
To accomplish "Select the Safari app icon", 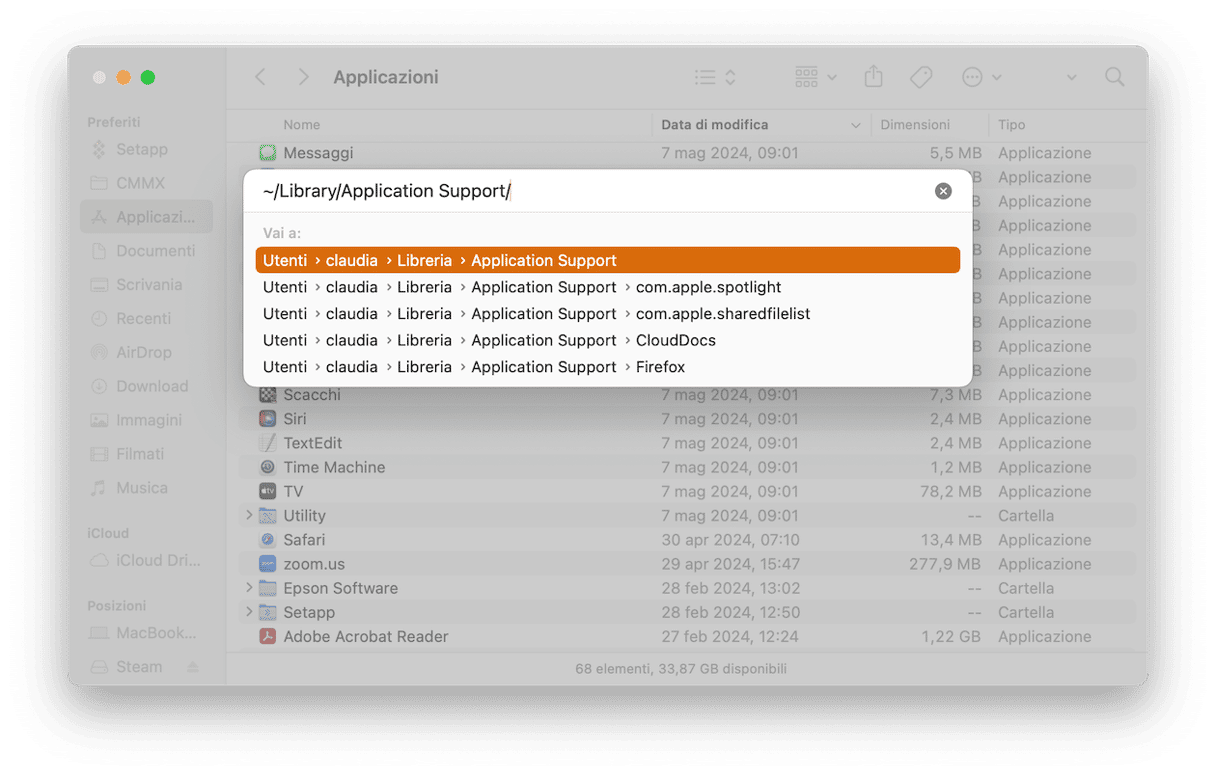I will (x=267, y=540).
